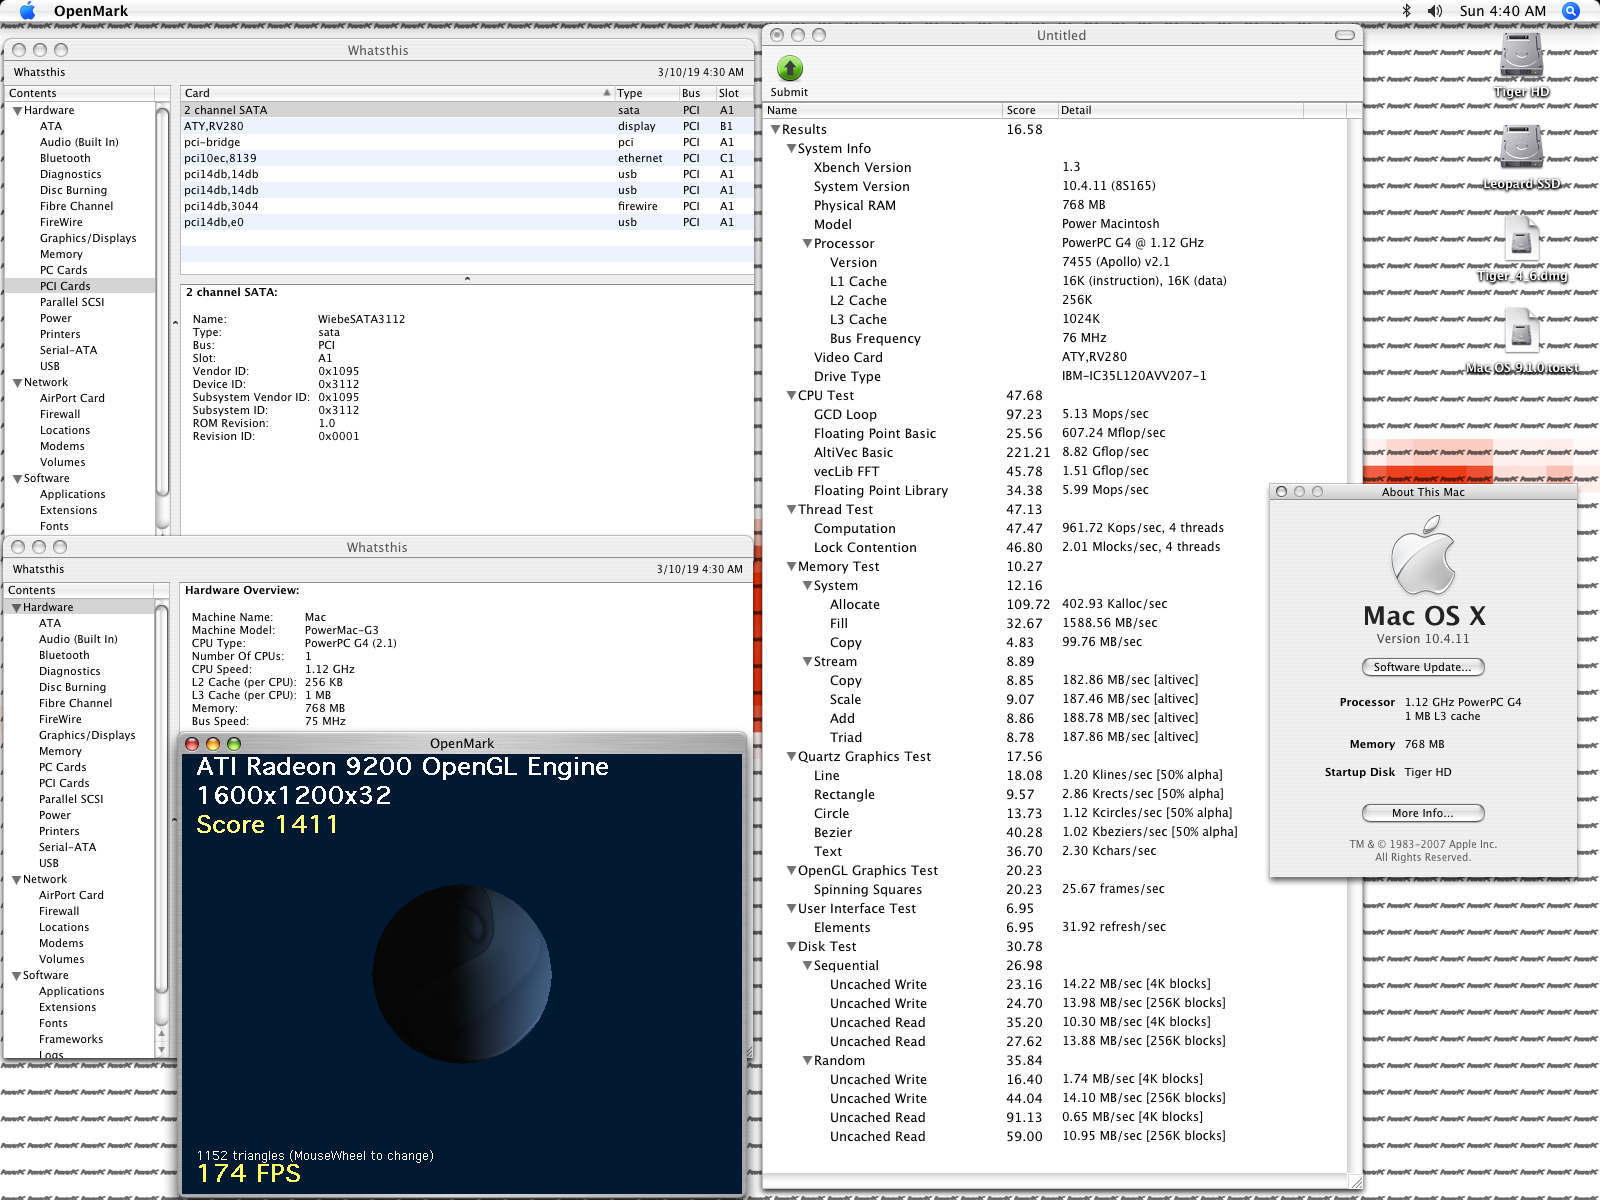The height and width of the screenshot is (1200, 1600).
Task: Collapse the Stream group in Memory Test
Action: (x=807, y=662)
